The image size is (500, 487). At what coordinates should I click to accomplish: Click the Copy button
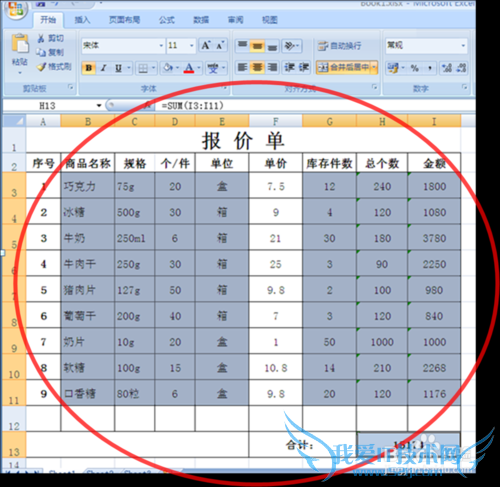(51, 52)
